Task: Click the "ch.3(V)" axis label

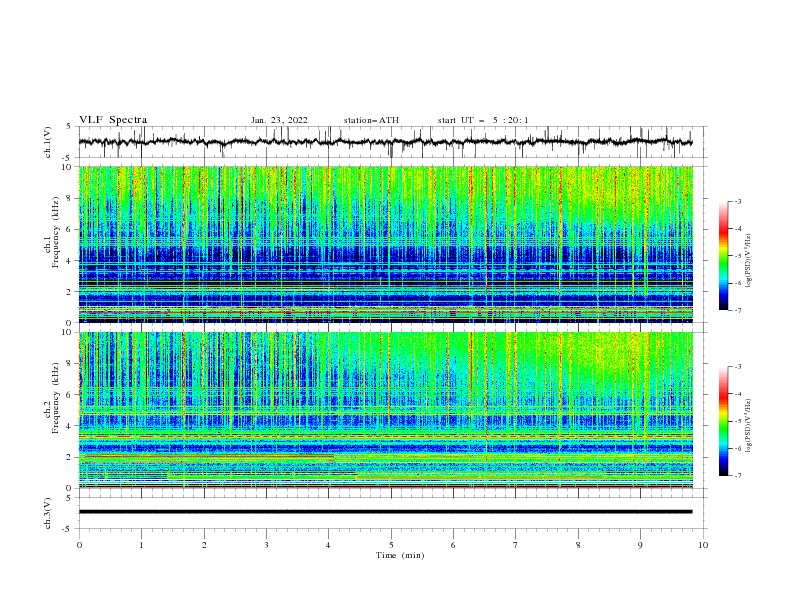Action: [x=48, y=513]
